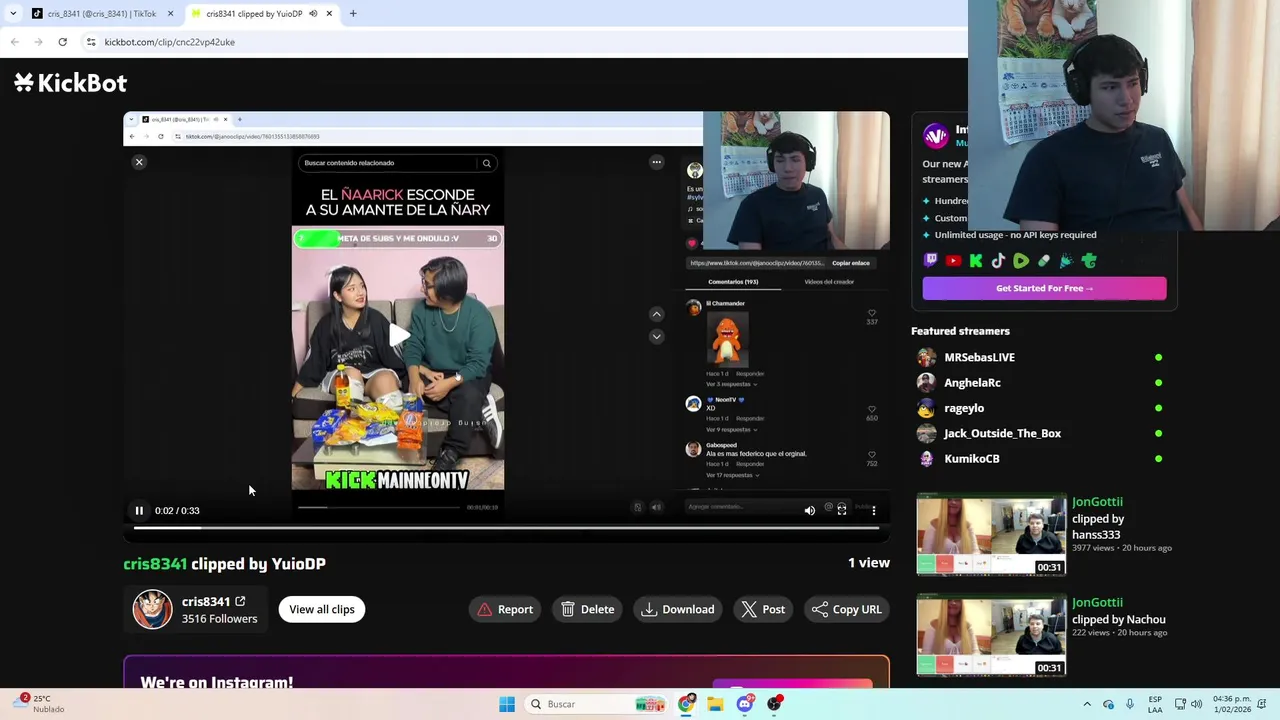Click the Twitch icon in the ad
Viewport: 1280px width, 720px height.
tap(931, 261)
